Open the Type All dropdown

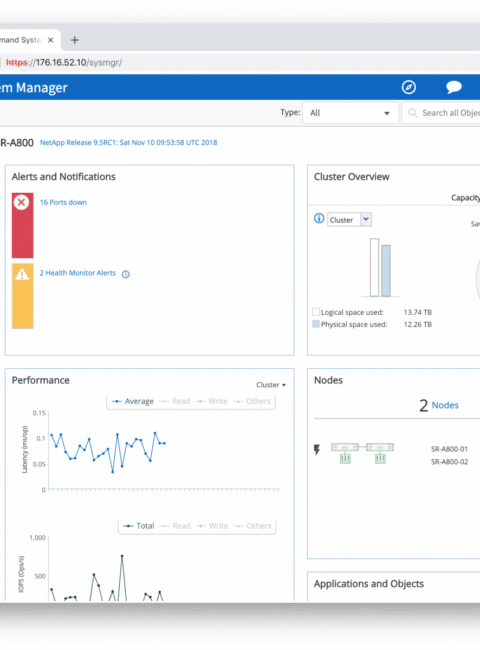tap(350, 113)
